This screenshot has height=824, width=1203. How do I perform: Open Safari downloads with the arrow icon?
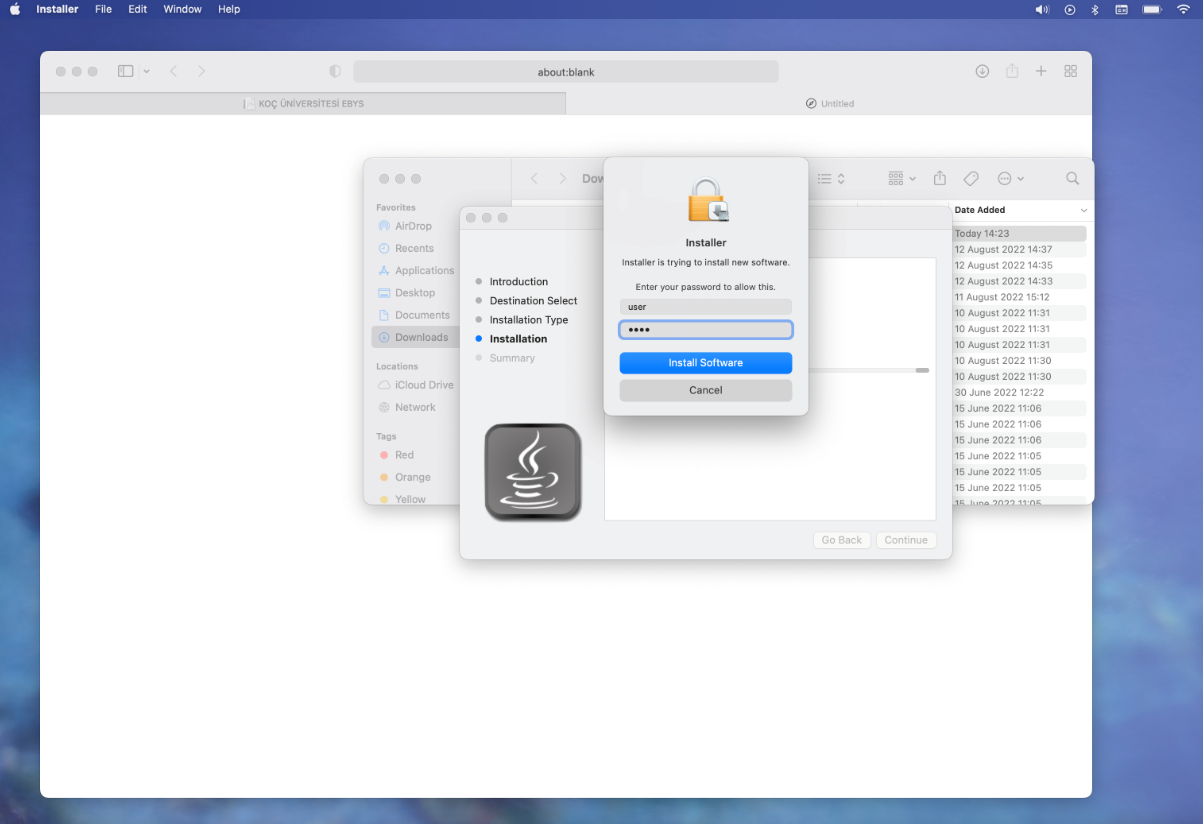click(x=981, y=71)
